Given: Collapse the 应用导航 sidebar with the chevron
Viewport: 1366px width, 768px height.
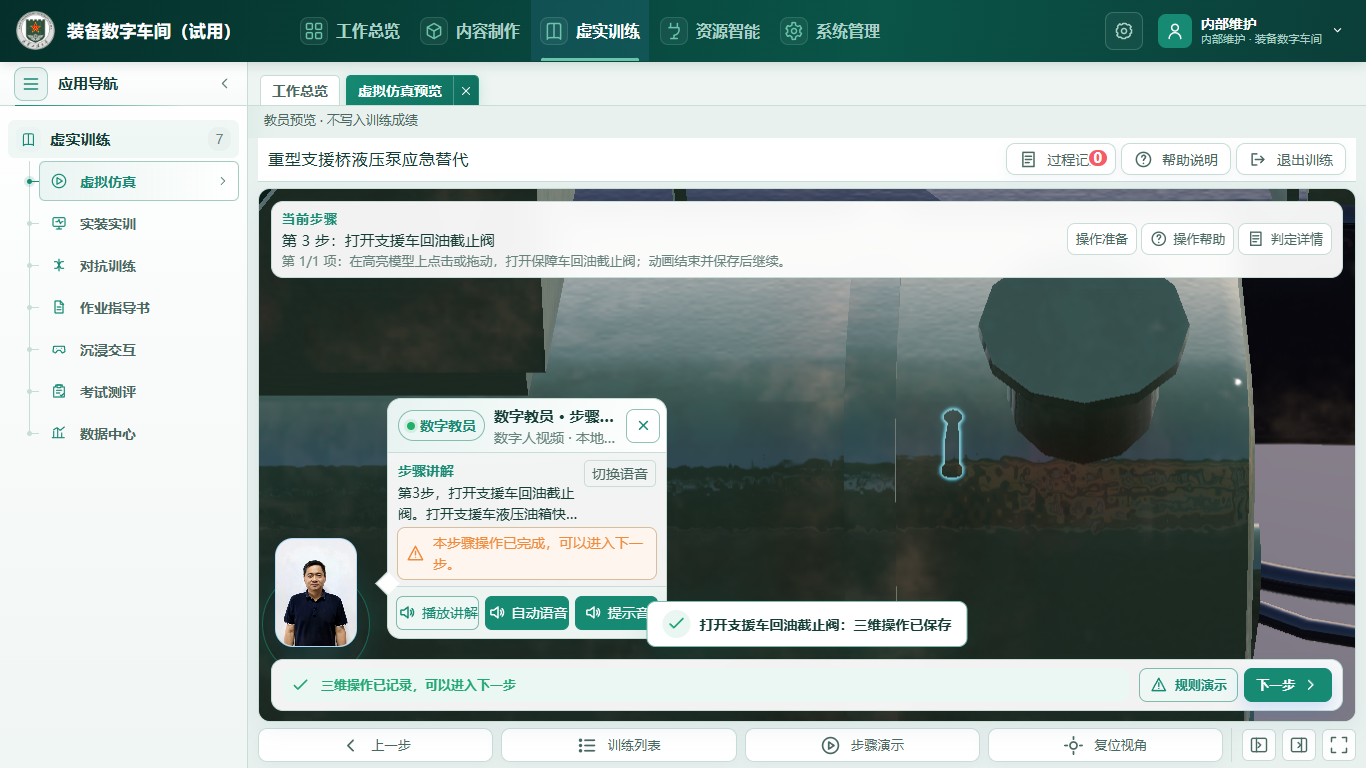Looking at the screenshot, I should tap(225, 83).
